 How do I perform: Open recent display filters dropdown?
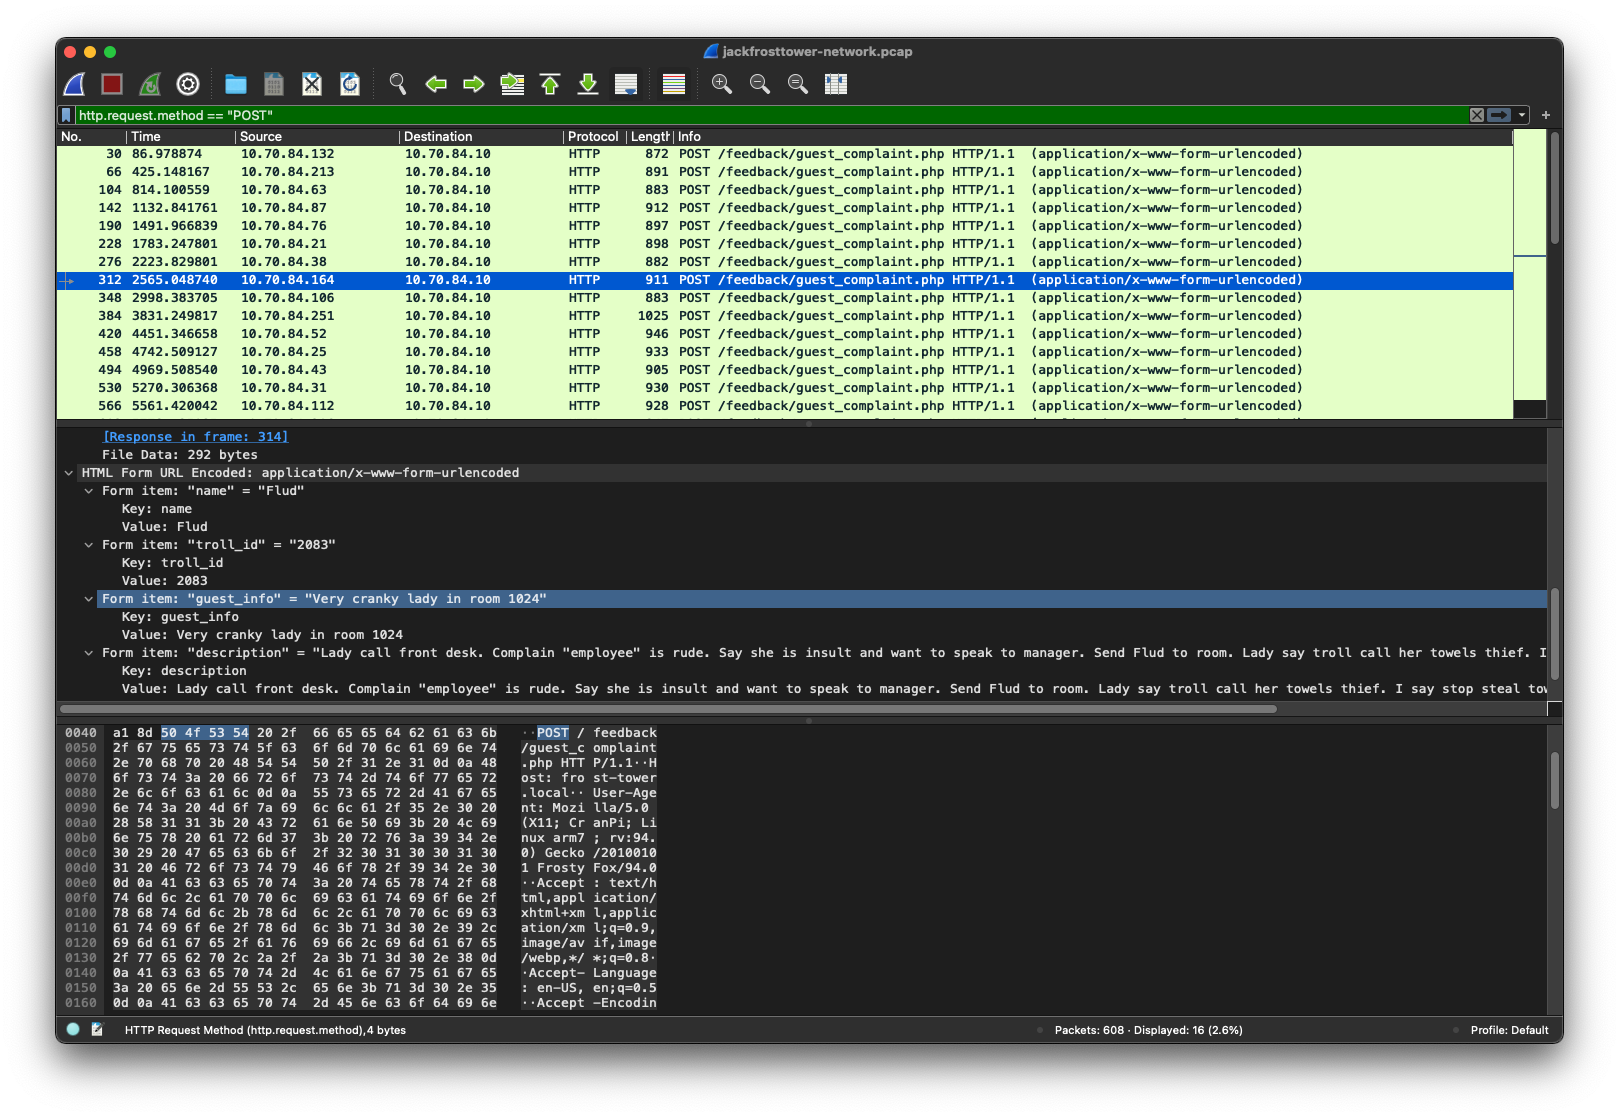pos(1522,116)
